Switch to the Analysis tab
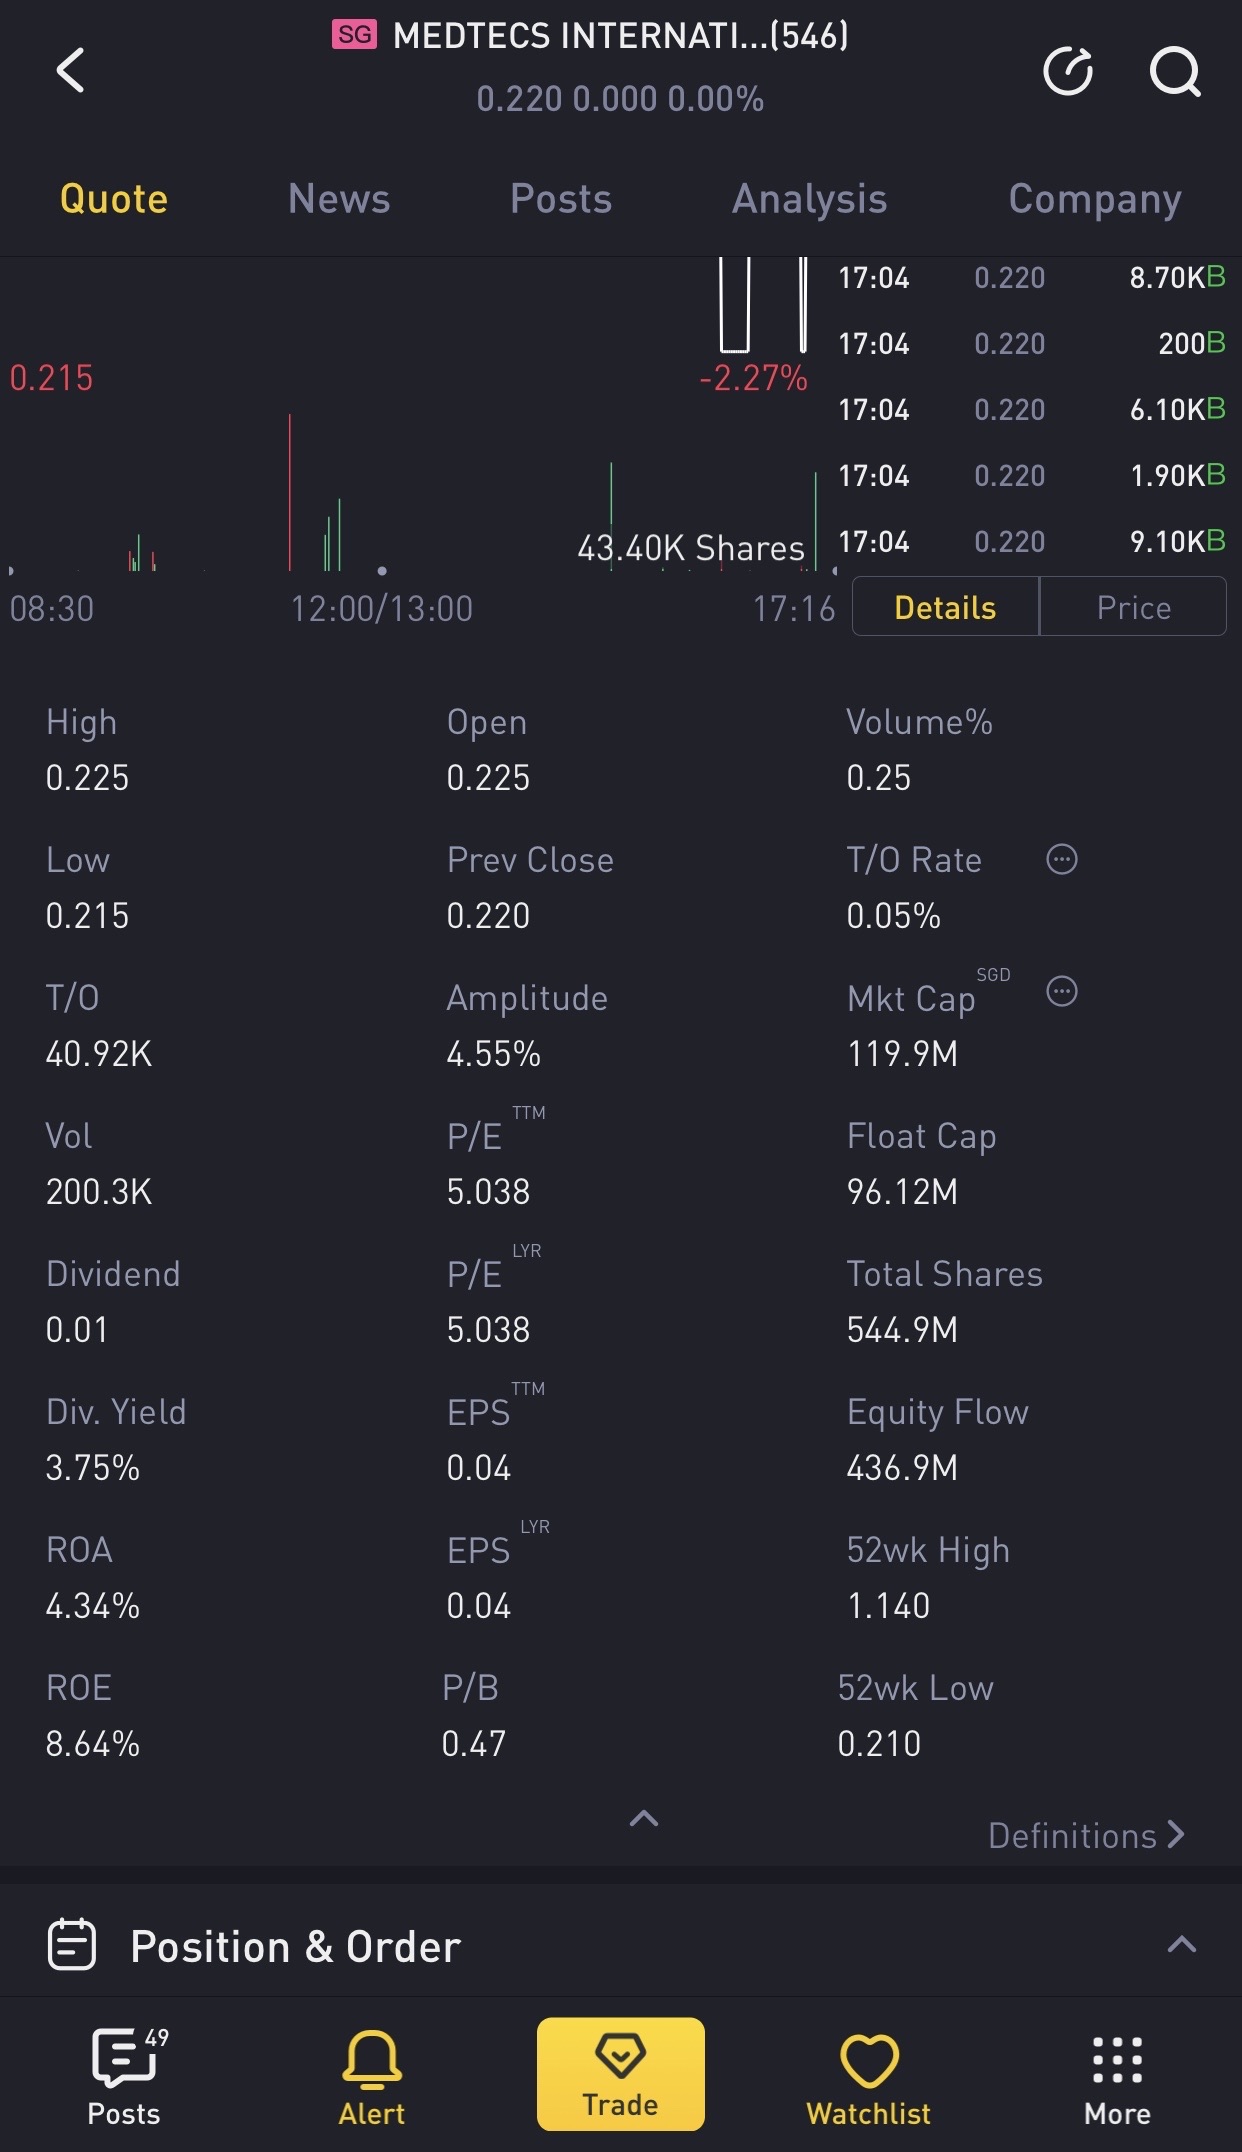The width and height of the screenshot is (1242, 2152). click(x=809, y=199)
